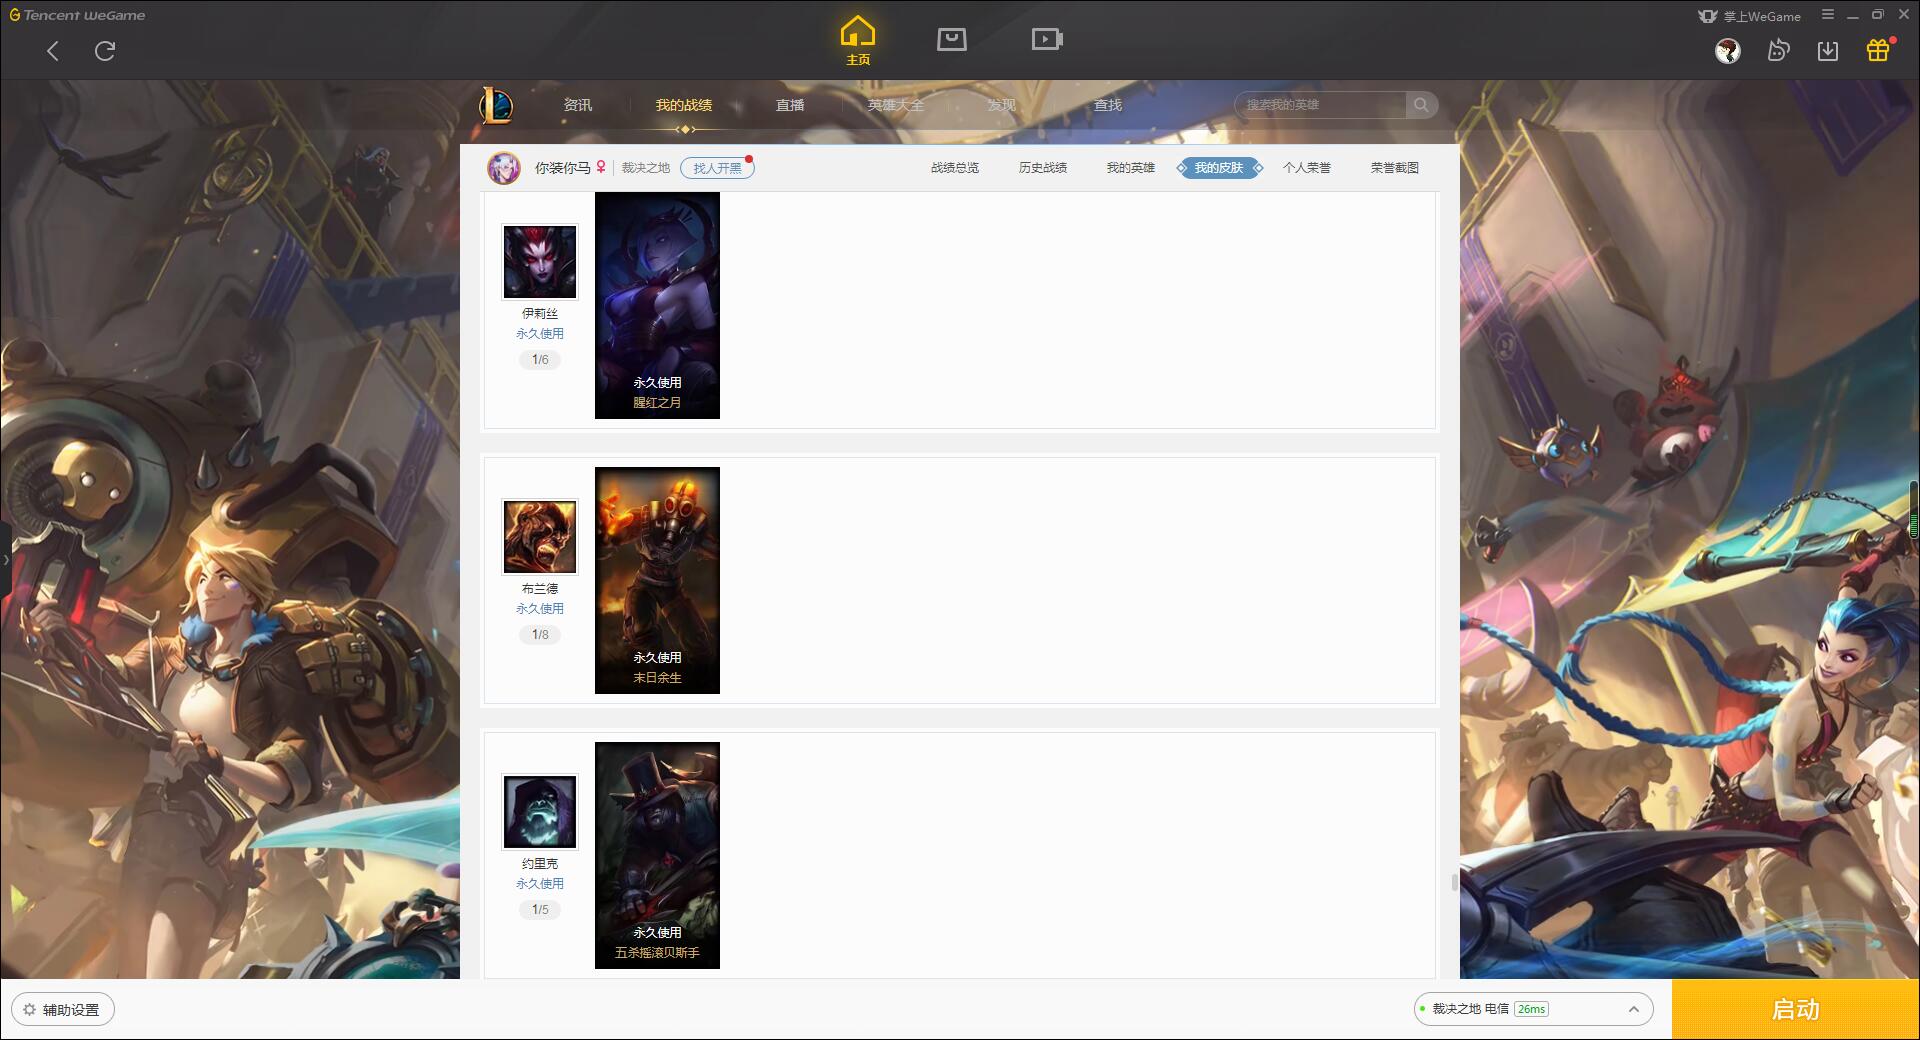
Task: Open the 五杀摇滚贝斯手 skin card
Action: [657, 855]
